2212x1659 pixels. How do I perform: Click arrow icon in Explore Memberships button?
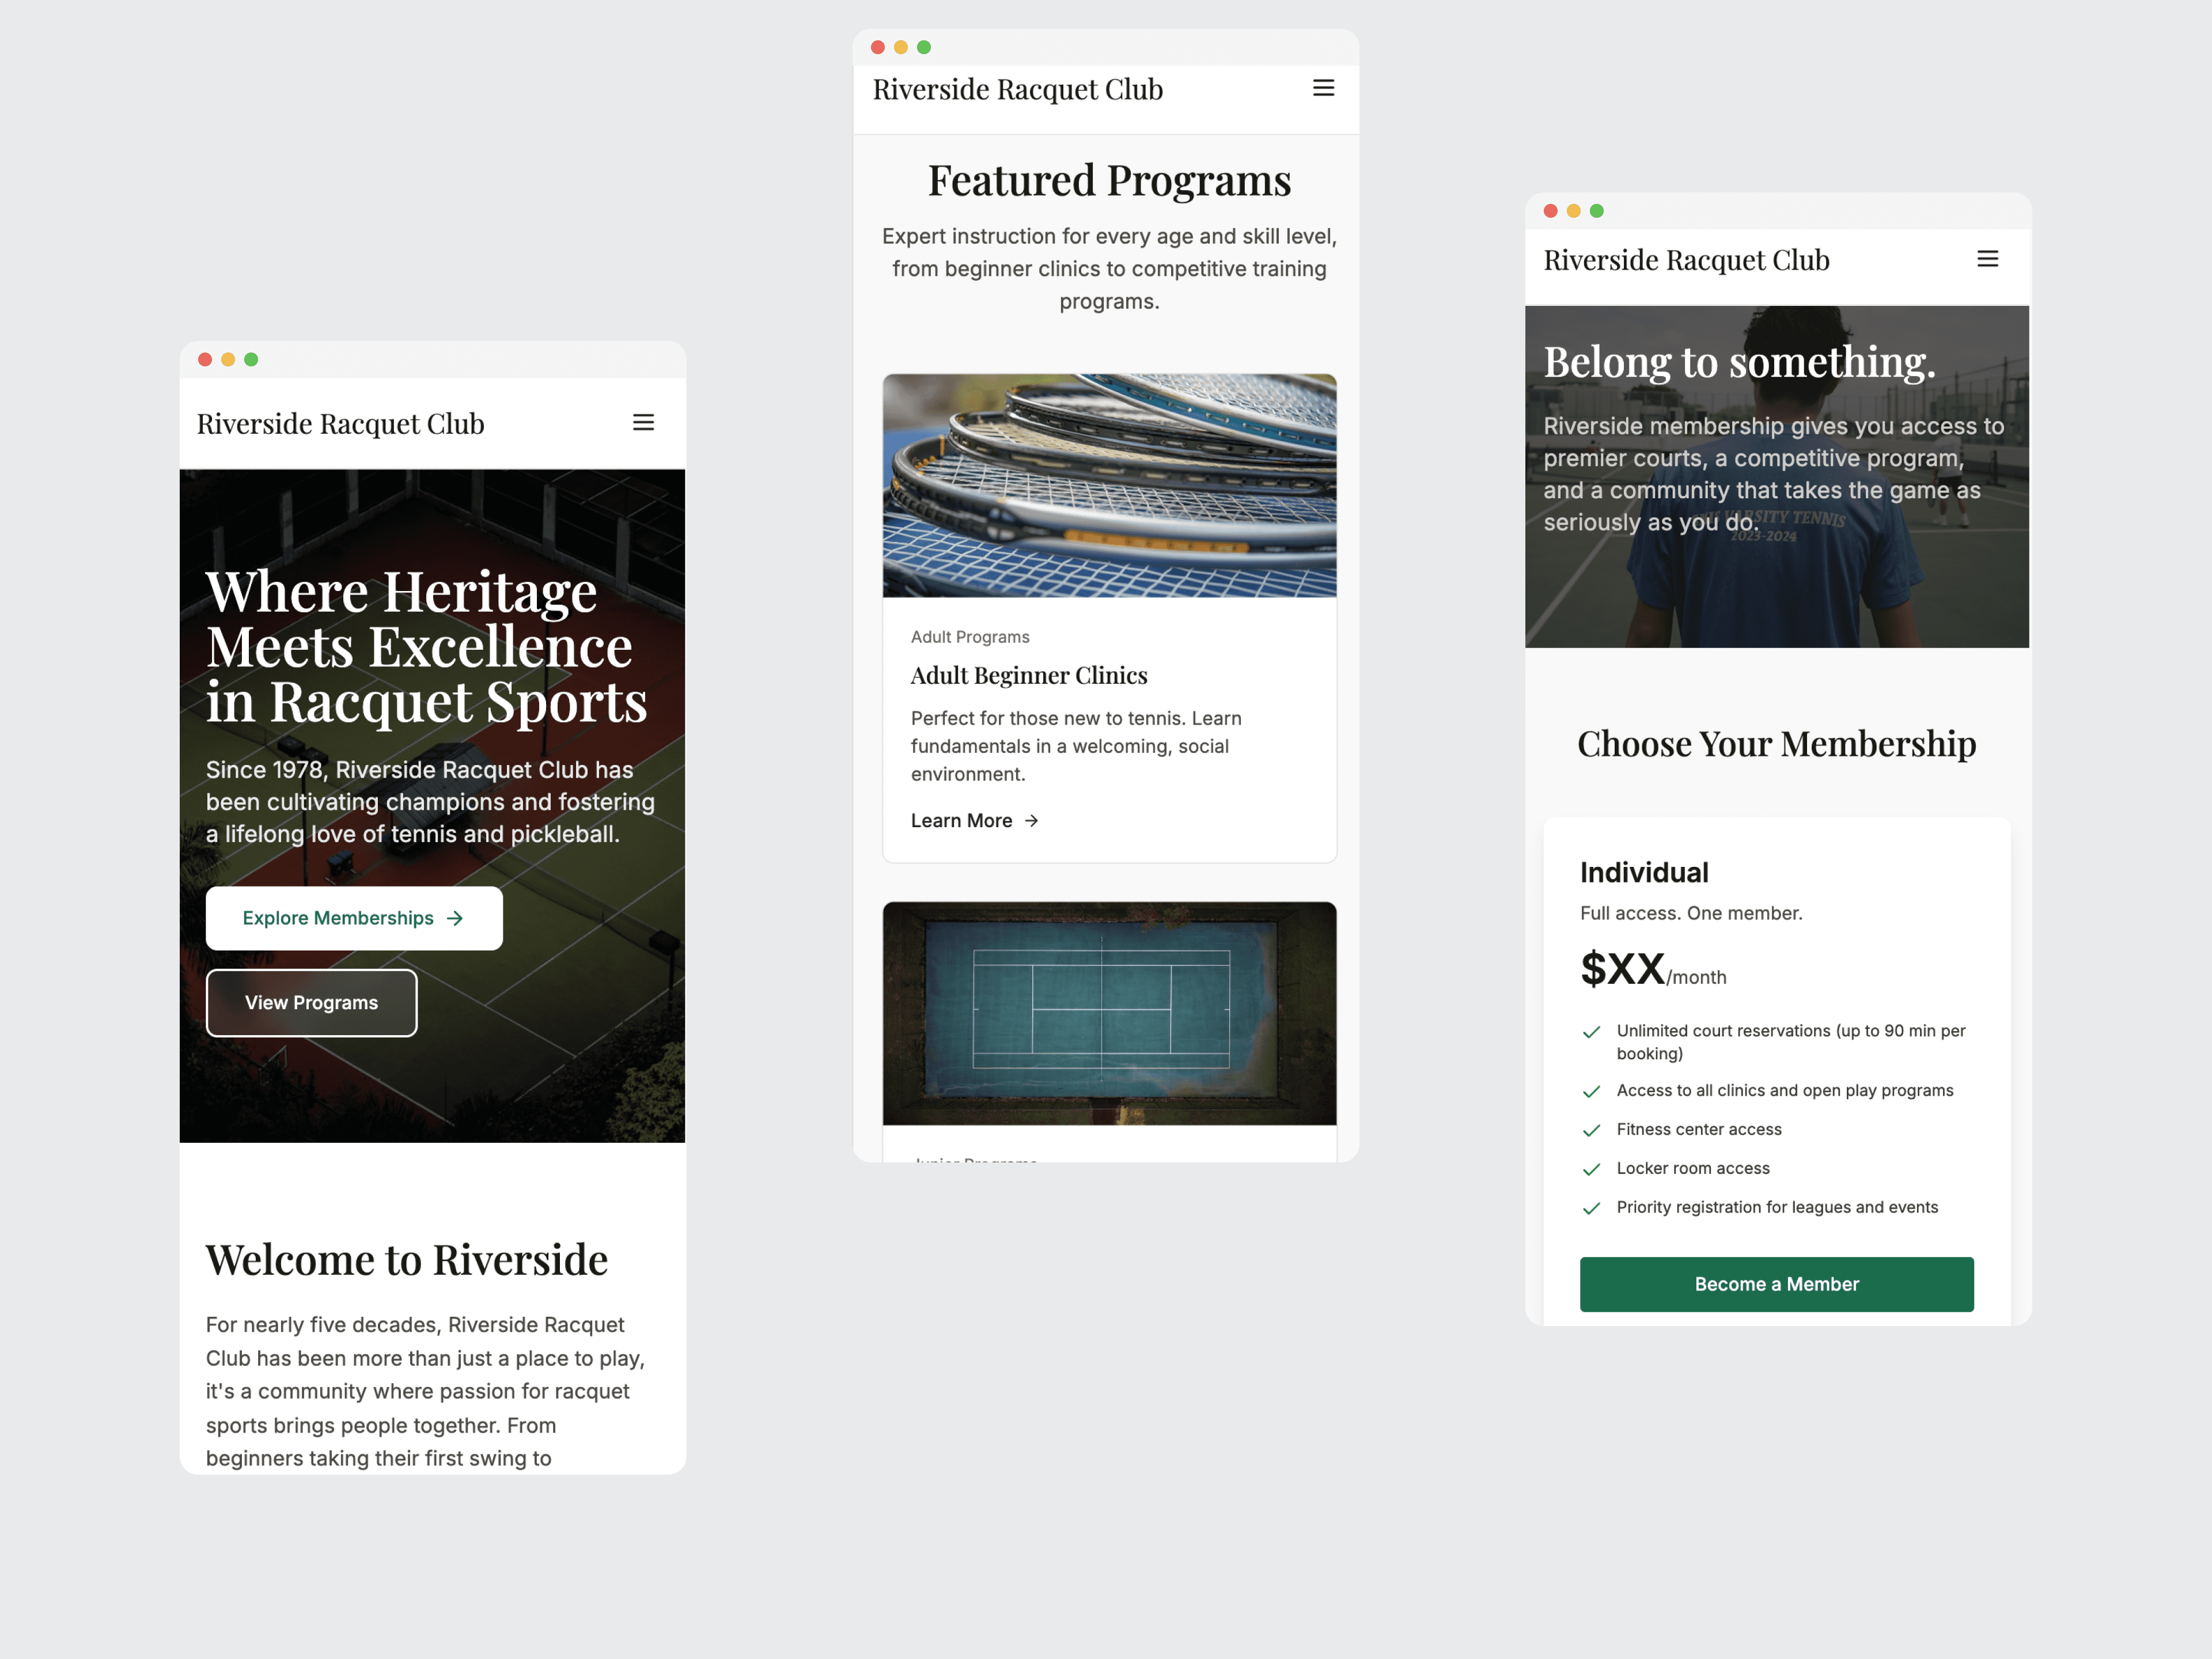[455, 918]
